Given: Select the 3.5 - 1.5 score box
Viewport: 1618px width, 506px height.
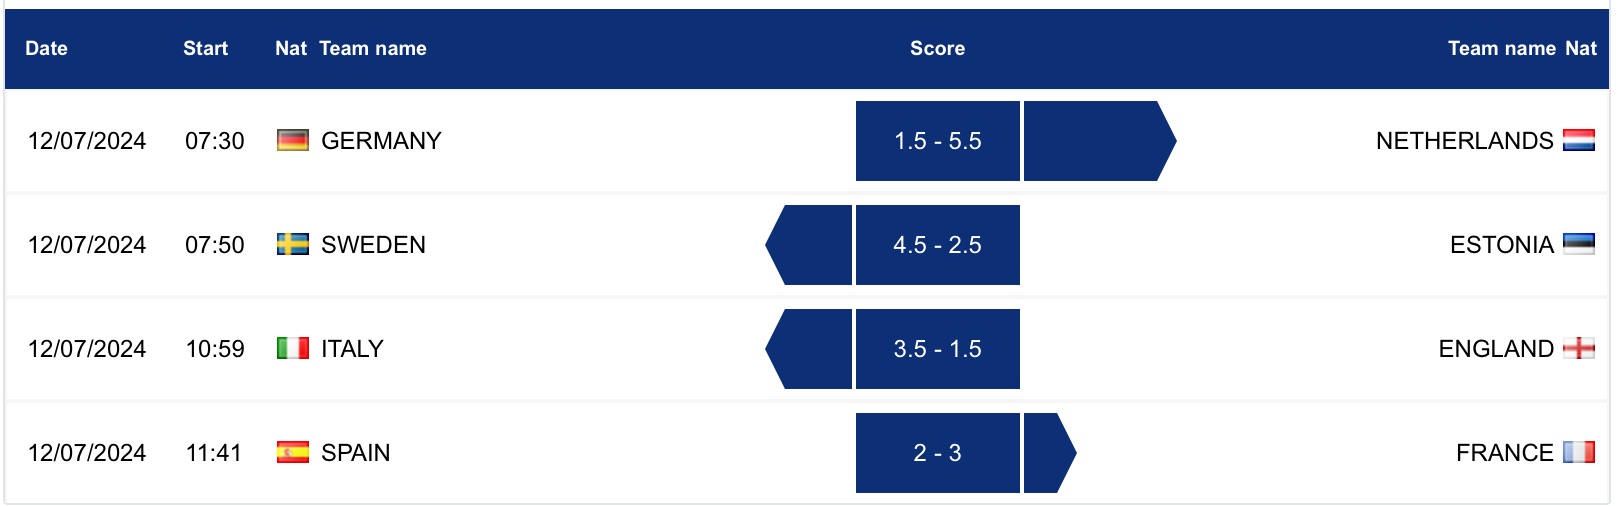Looking at the screenshot, I should 937,349.
